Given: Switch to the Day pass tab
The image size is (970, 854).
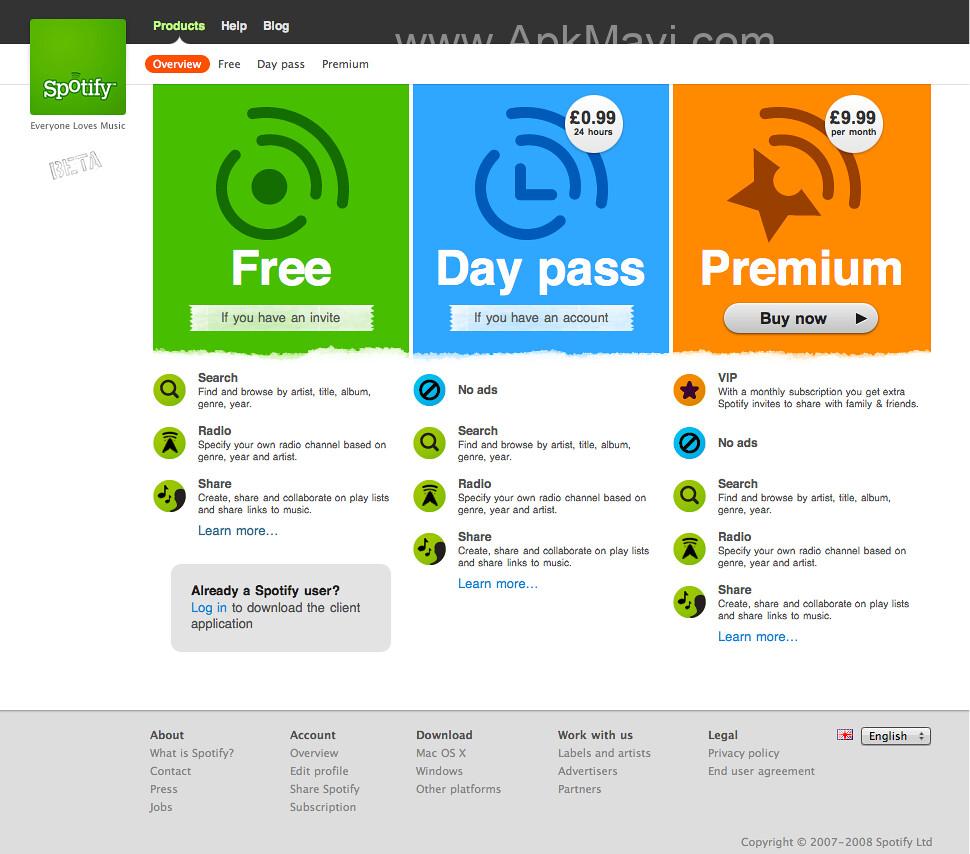Looking at the screenshot, I should (x=280, y=63).
